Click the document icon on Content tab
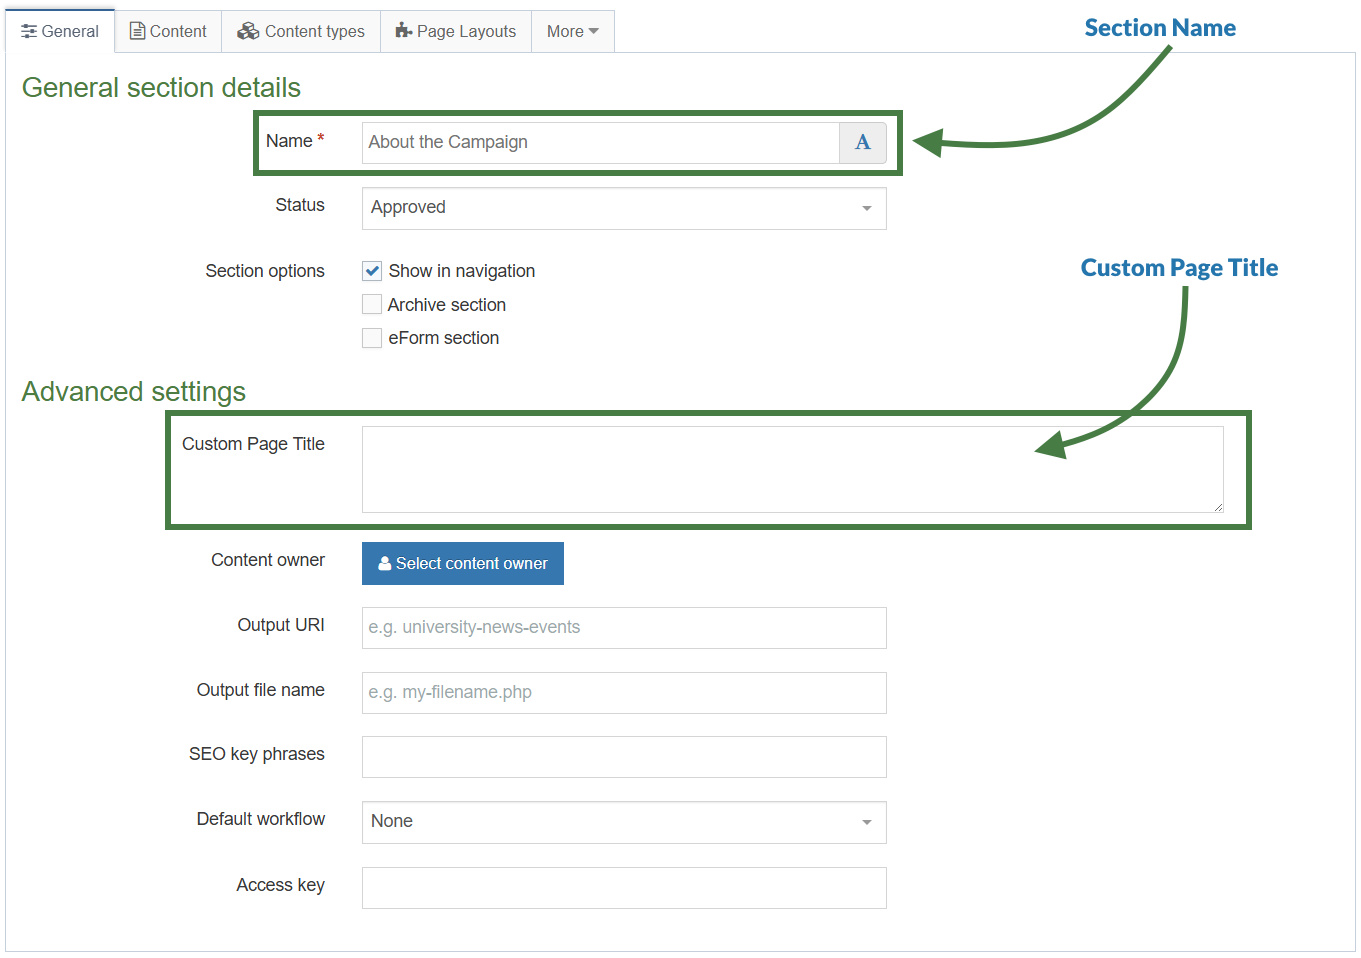 [138, 31]
